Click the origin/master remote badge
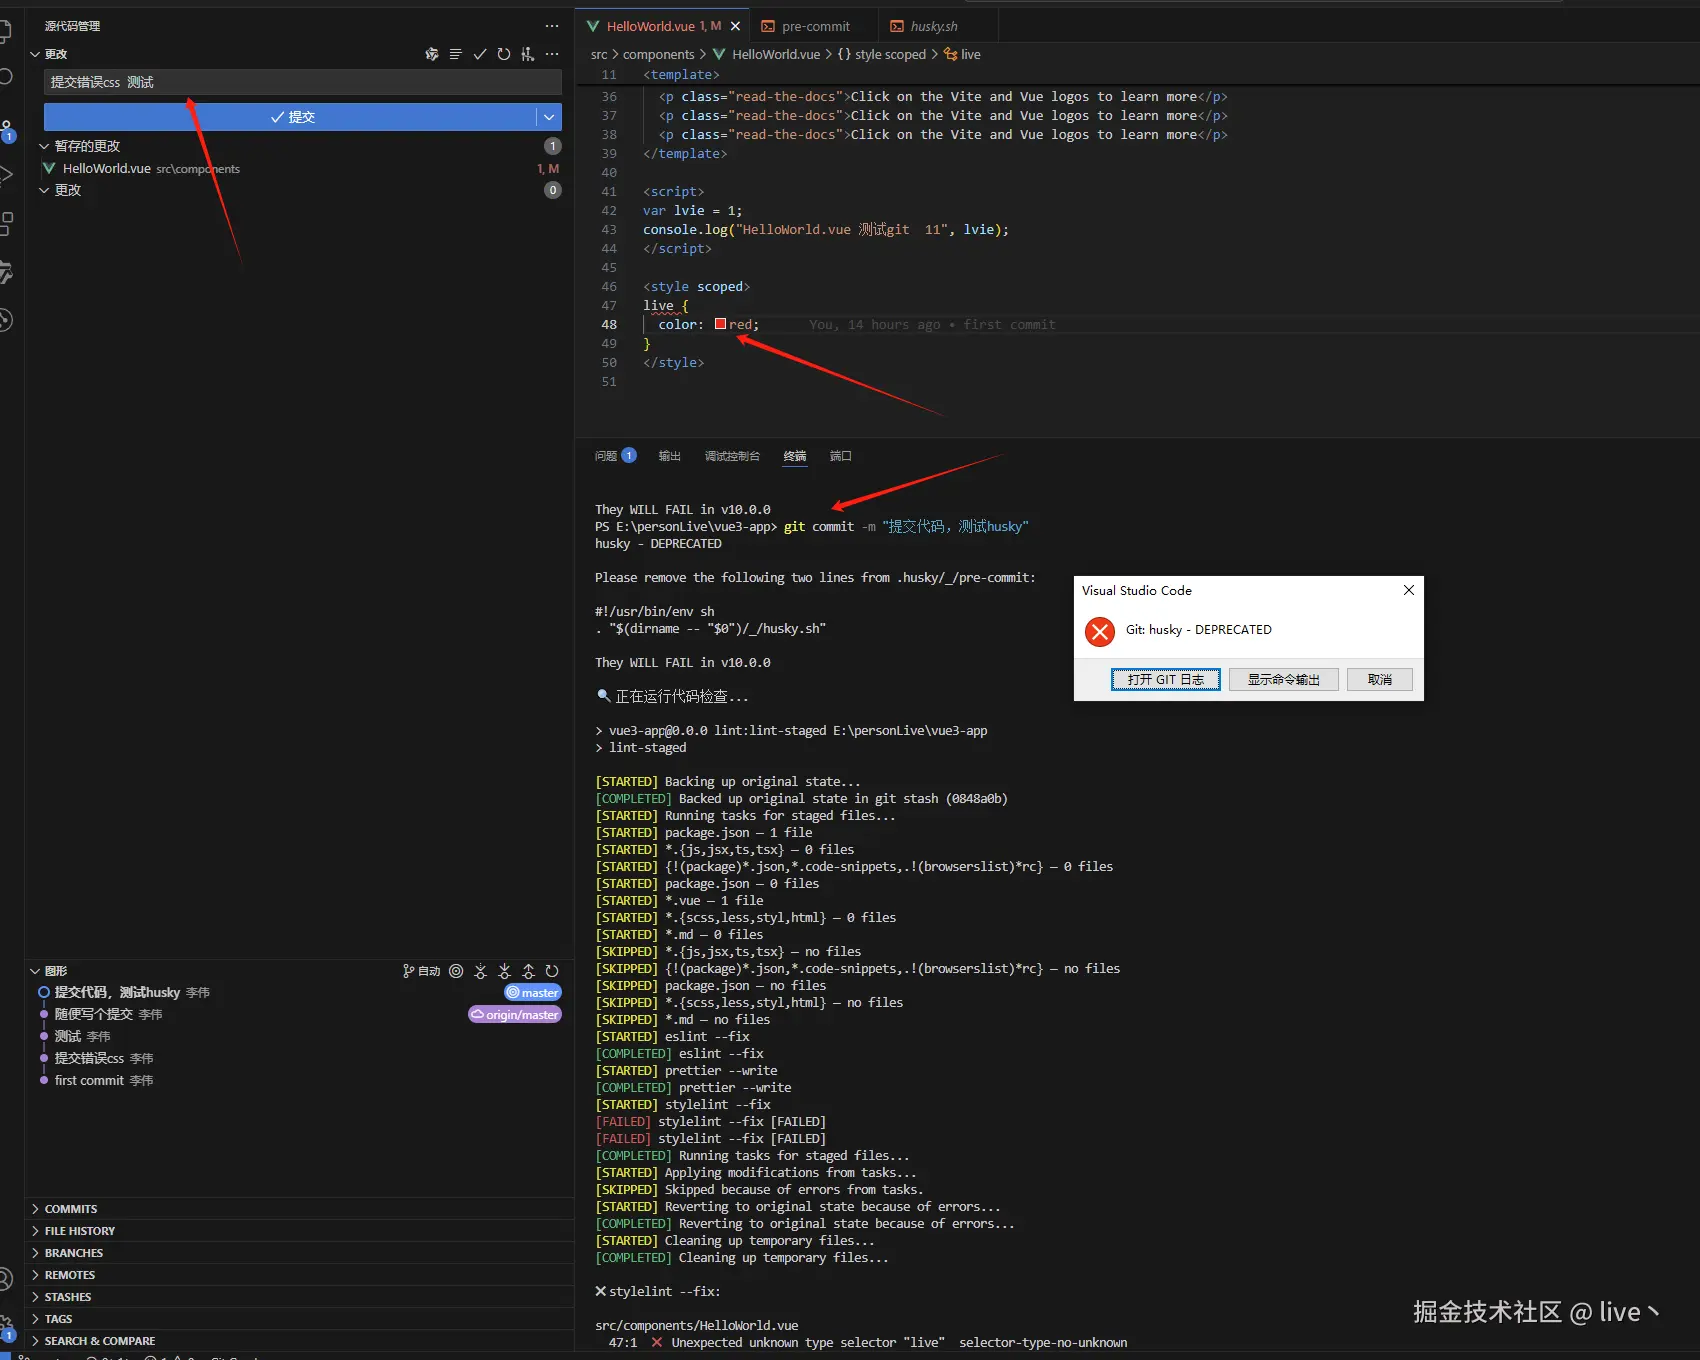This screenshot has width=1700, height=1360. (x=515, y=1015)
